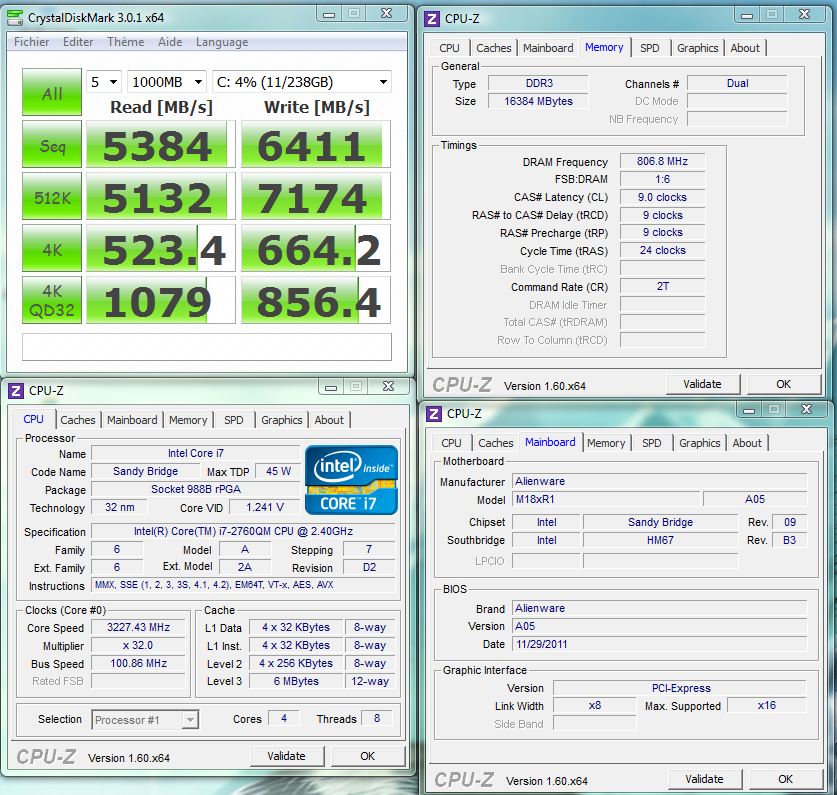Viewport: 837px width, 795px height.
Task: Open the test count dropdown showing 5
Action: pyautogui.click(x=104, y=82)
